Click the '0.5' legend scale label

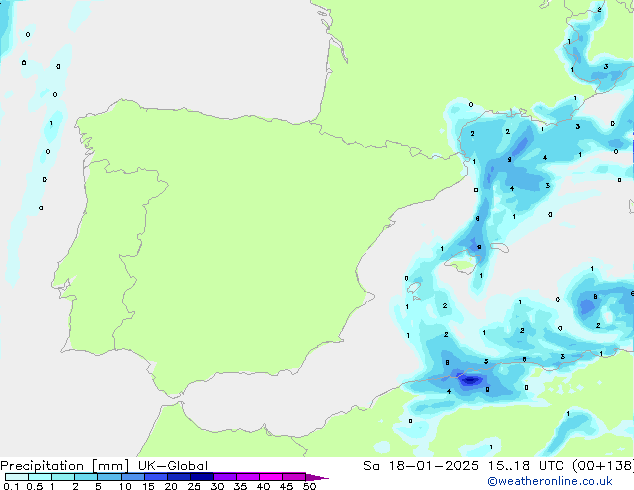(35, 486)
